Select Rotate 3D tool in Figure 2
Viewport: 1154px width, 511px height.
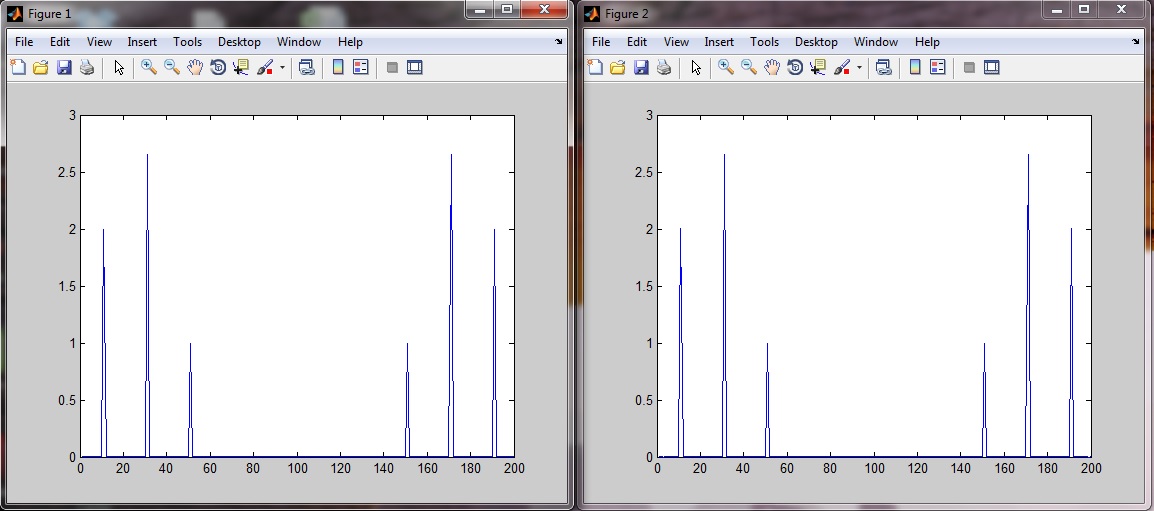(795, 68)
